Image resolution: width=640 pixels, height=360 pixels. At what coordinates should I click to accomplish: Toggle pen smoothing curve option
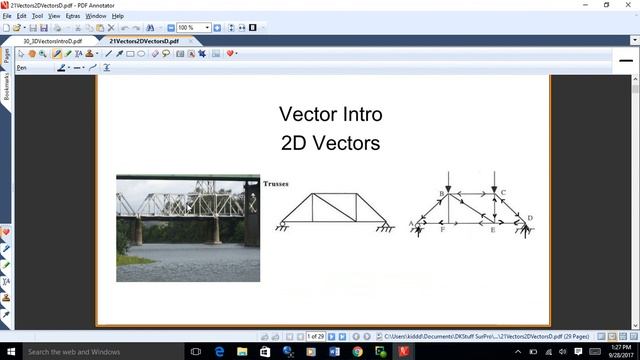93,68
